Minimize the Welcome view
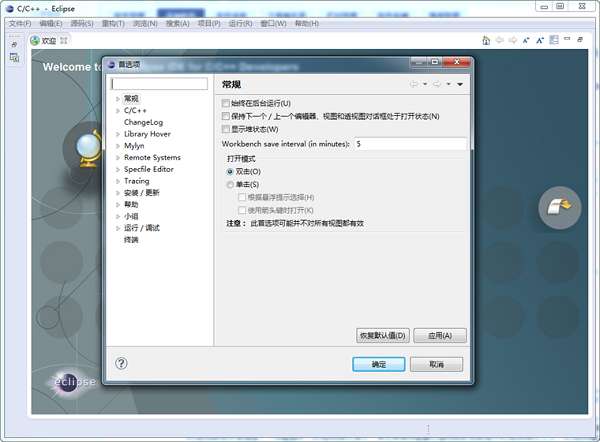This screenshot has width=600, height=442. pos(567,39)
